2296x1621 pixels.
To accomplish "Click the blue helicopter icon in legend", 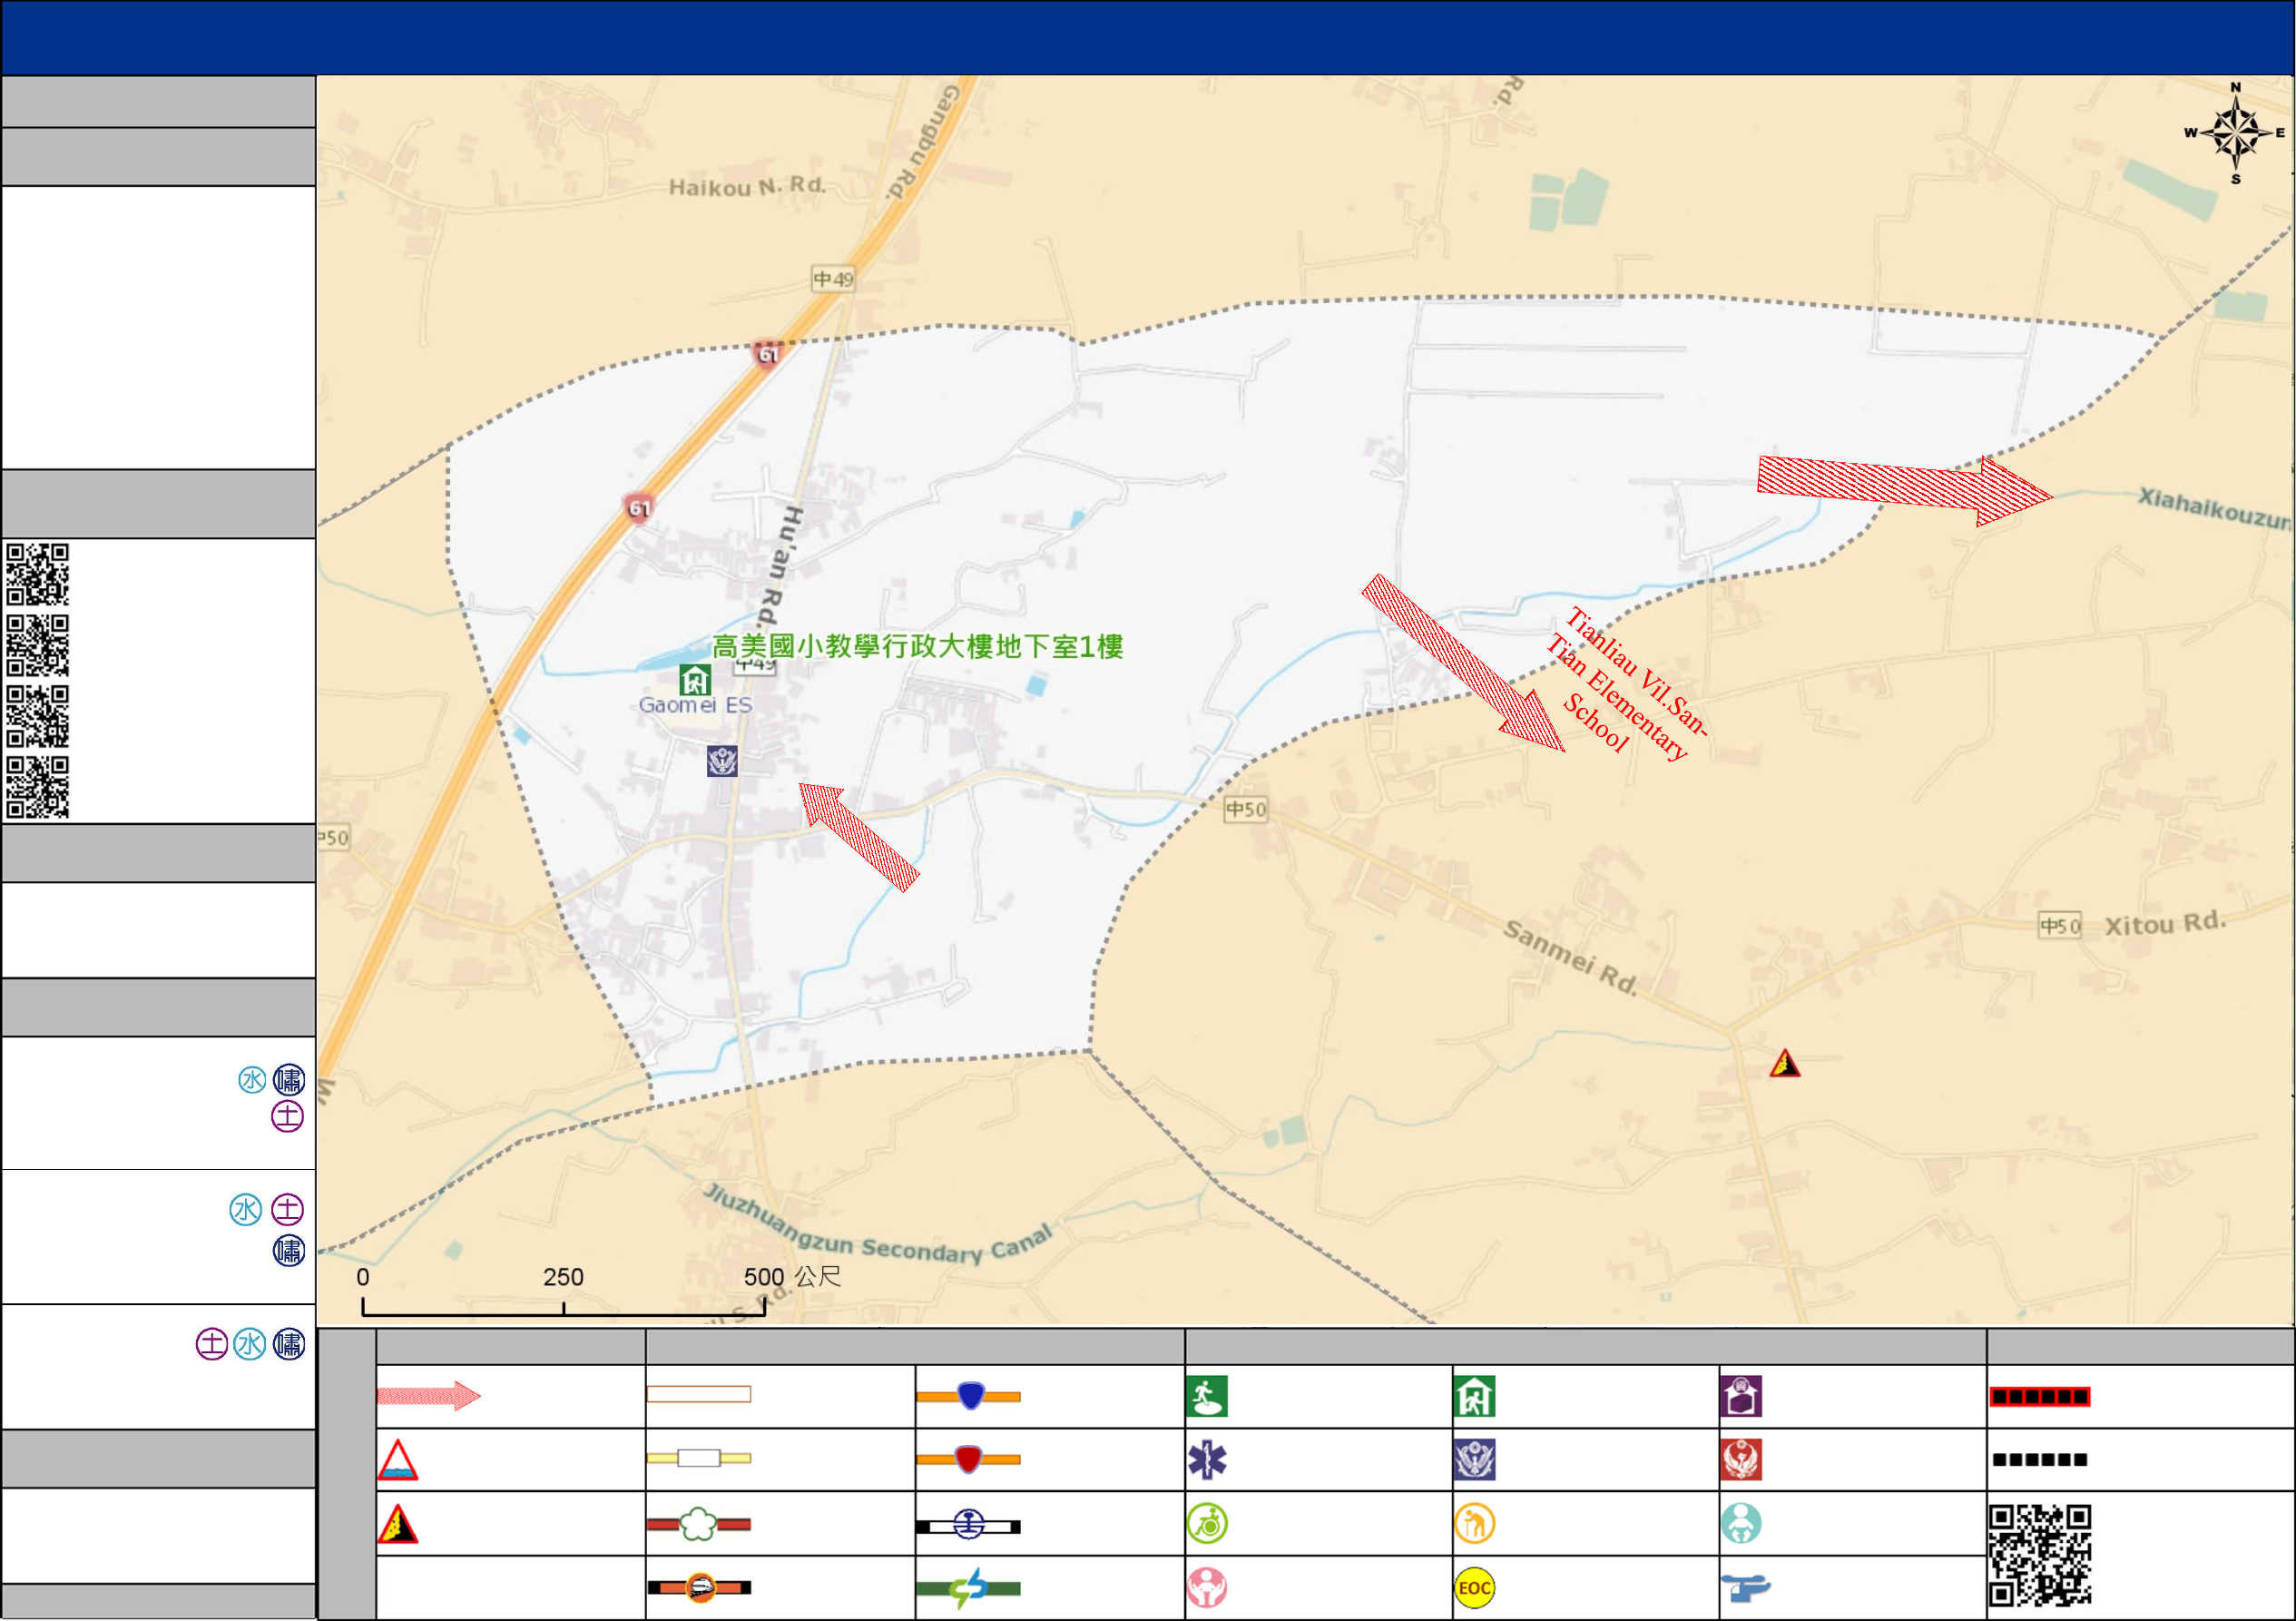I will click(1746, 1587).
